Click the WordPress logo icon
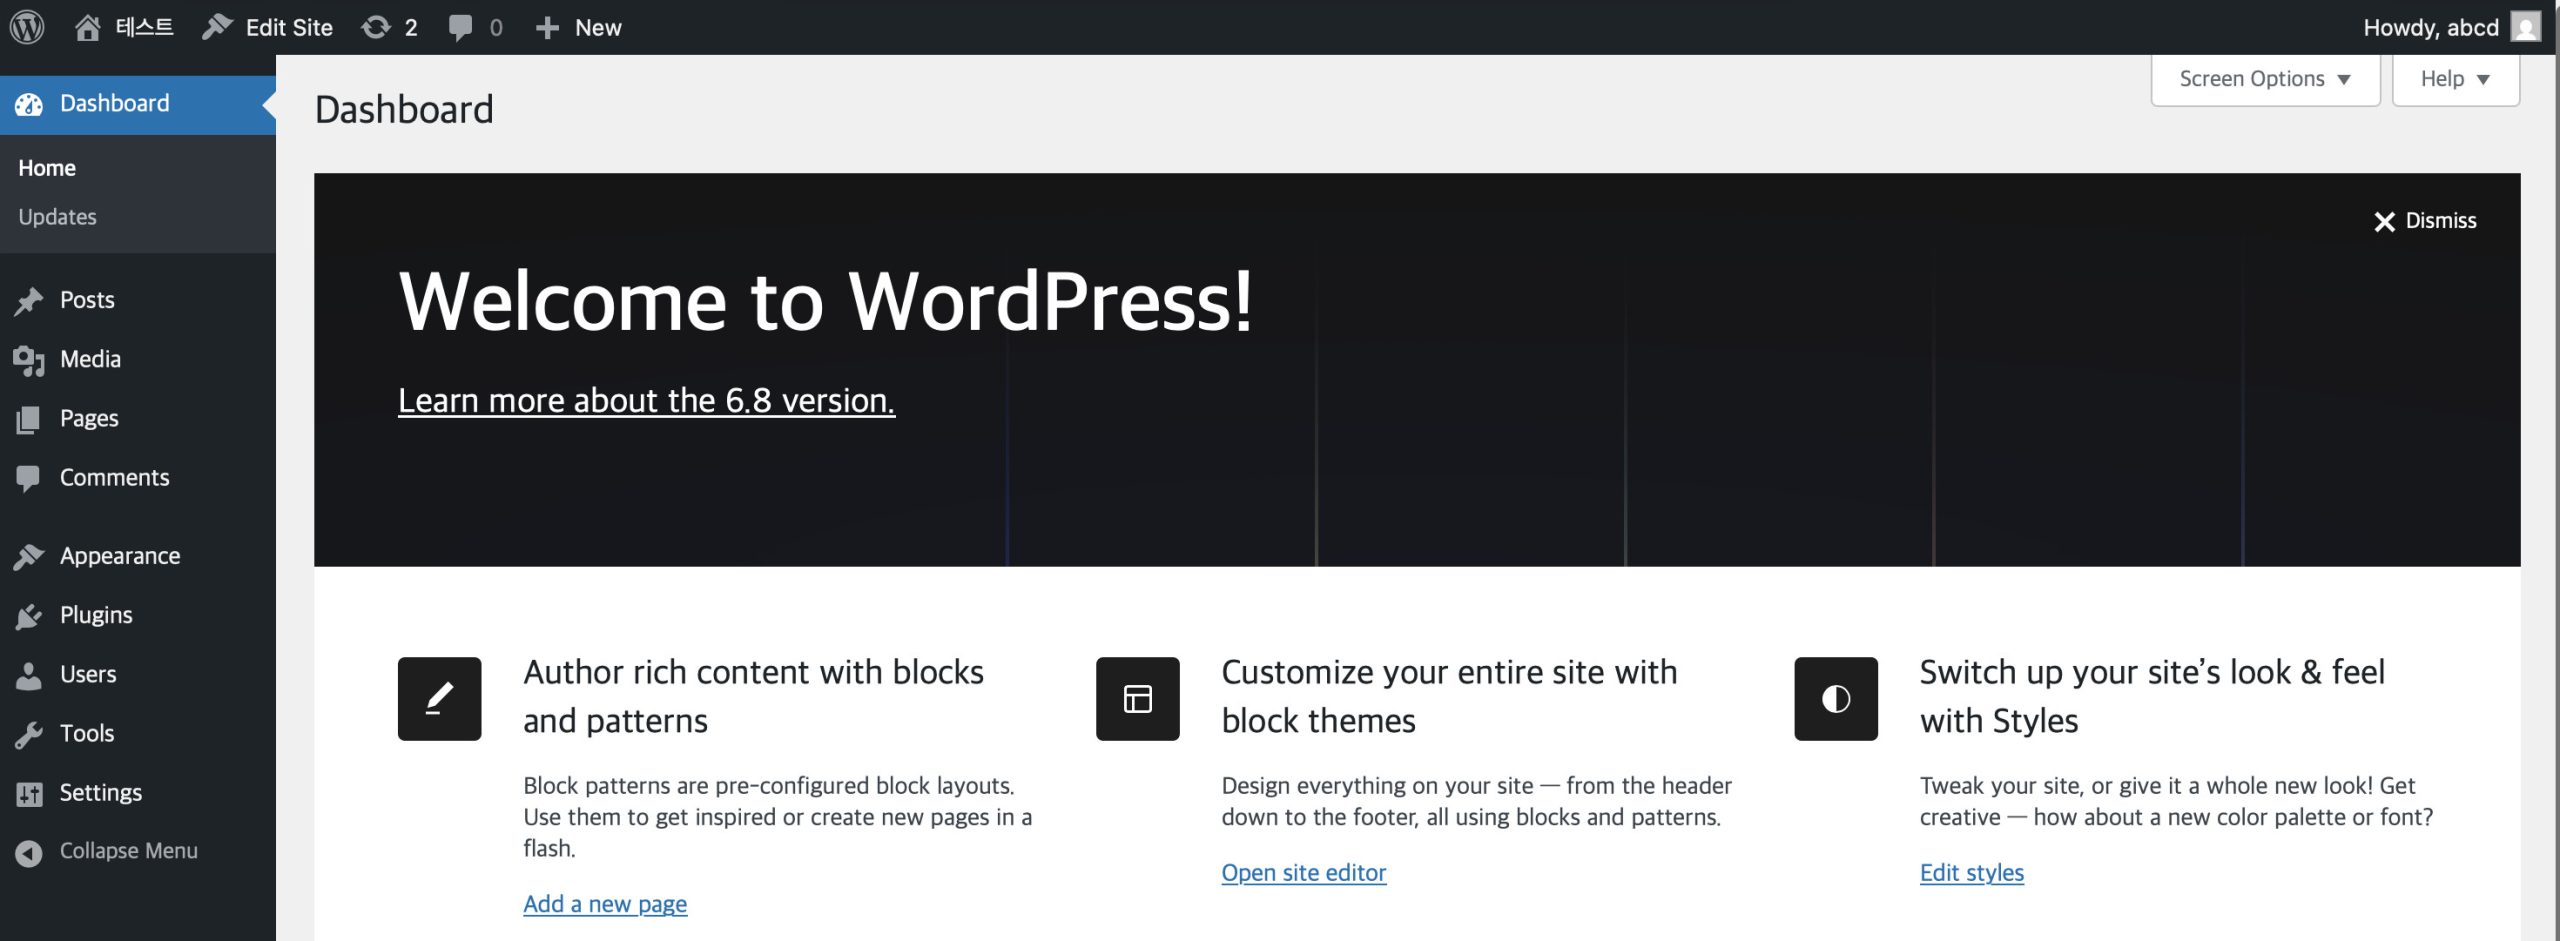 [x=27, y=27]
